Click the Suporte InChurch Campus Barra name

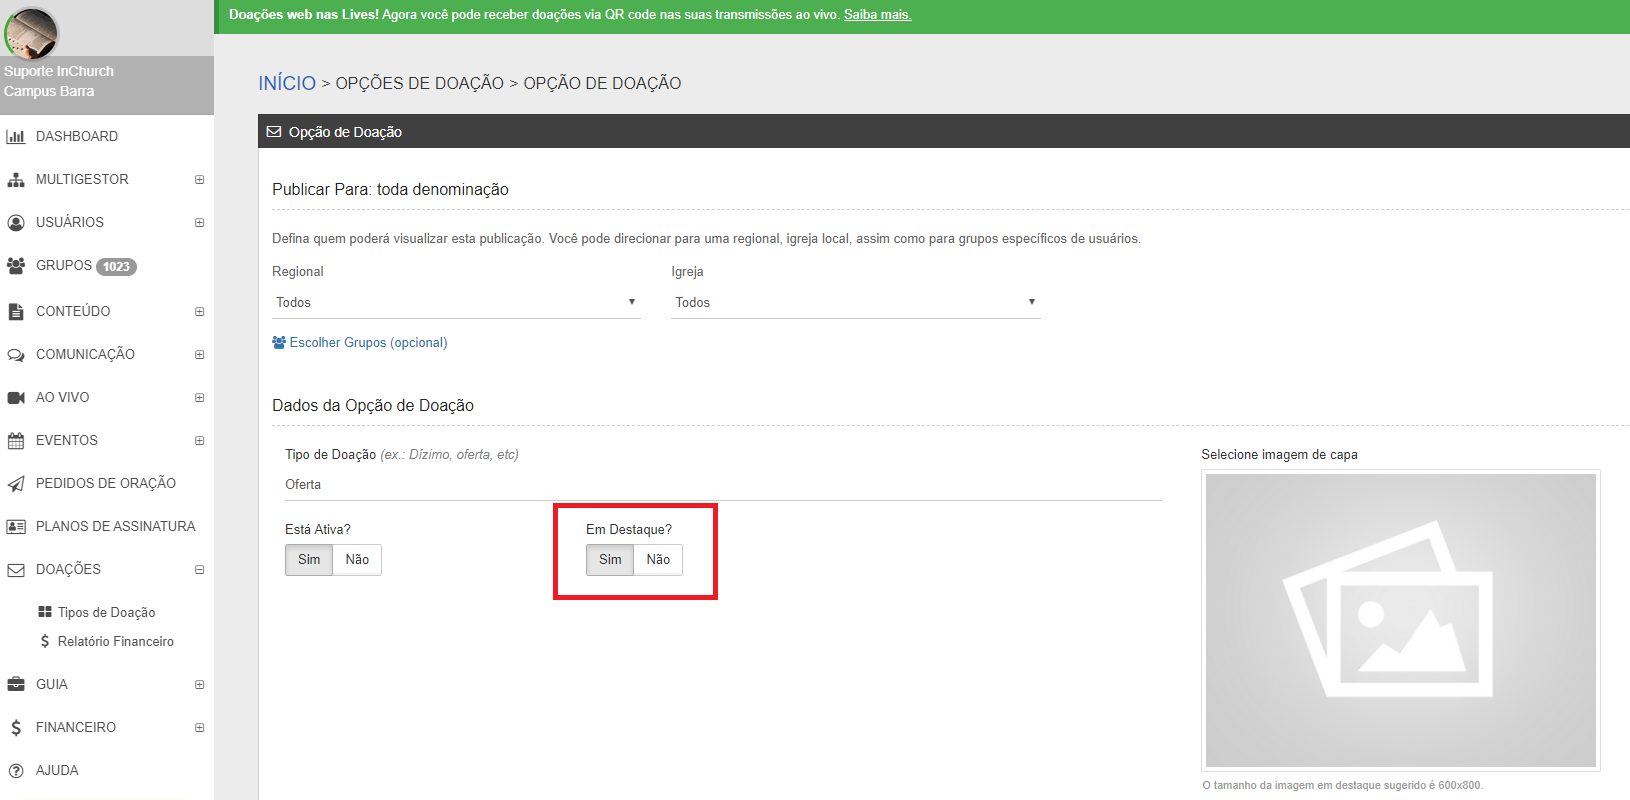coord(59,82)
